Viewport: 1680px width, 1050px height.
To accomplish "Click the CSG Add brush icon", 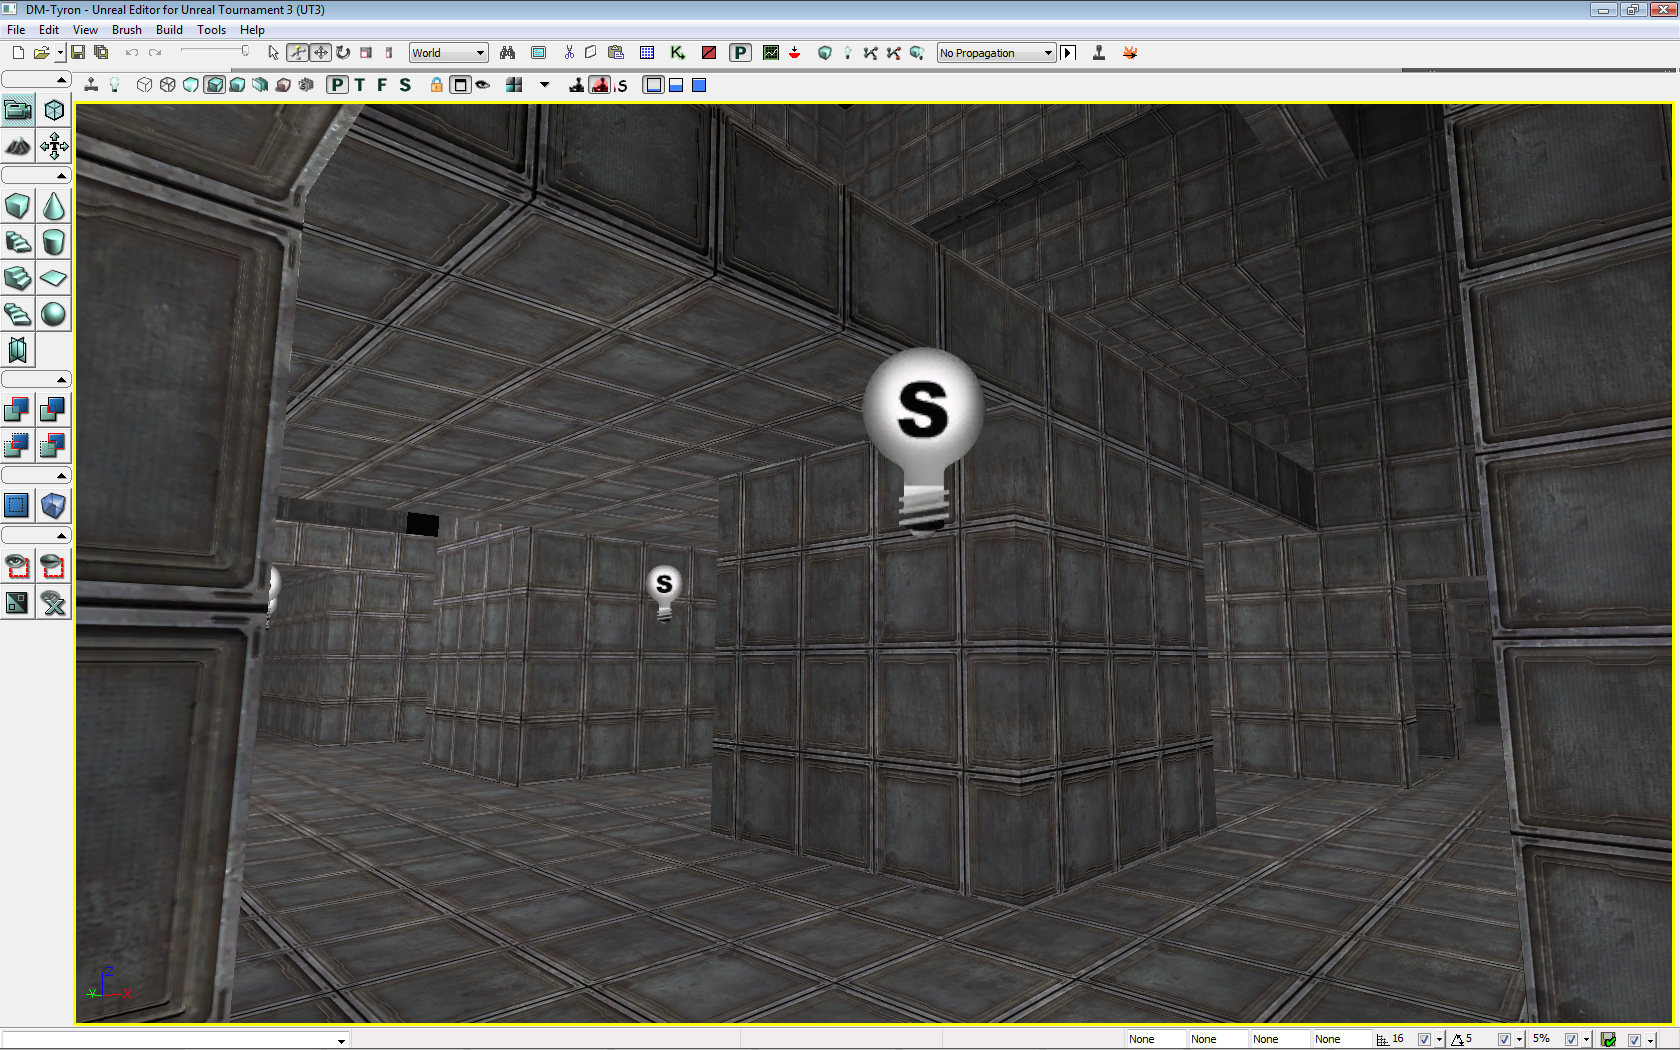I will [x=18, y=409].
